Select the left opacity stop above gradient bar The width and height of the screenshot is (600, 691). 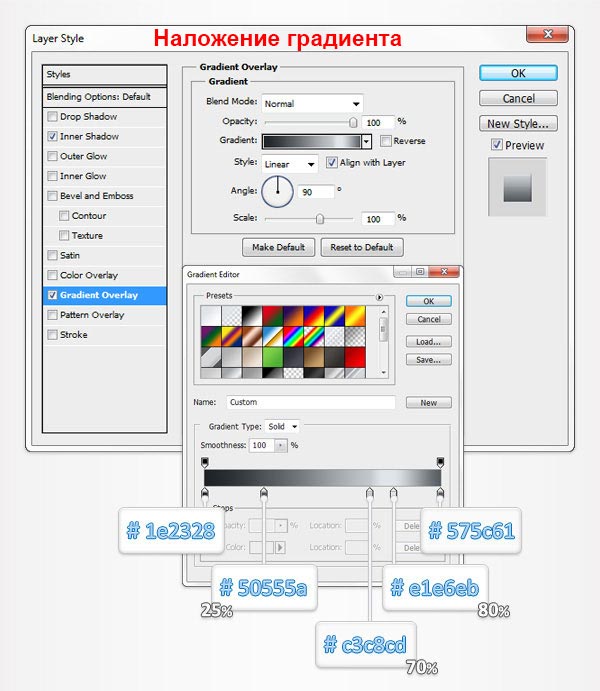(x=205, y=462)
